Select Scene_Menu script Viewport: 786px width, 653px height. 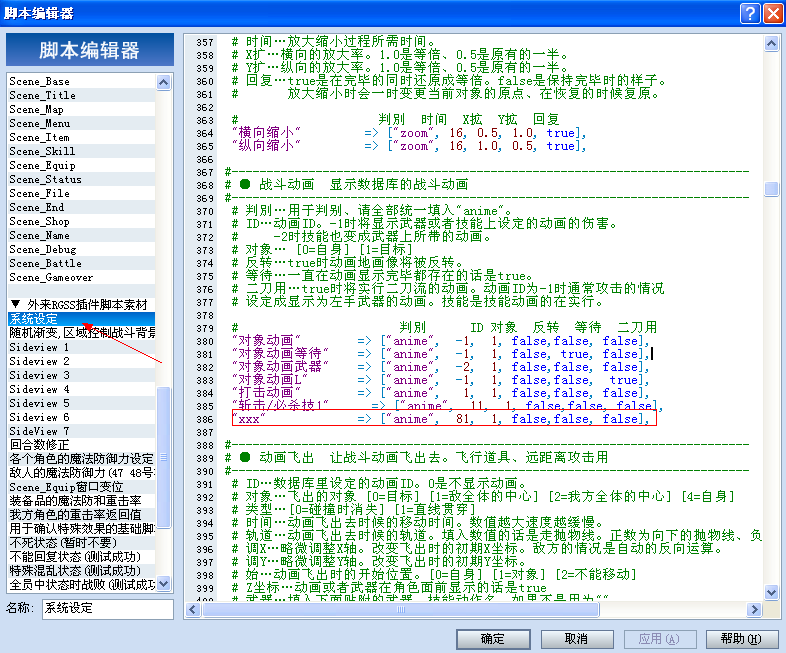[82, 124]
